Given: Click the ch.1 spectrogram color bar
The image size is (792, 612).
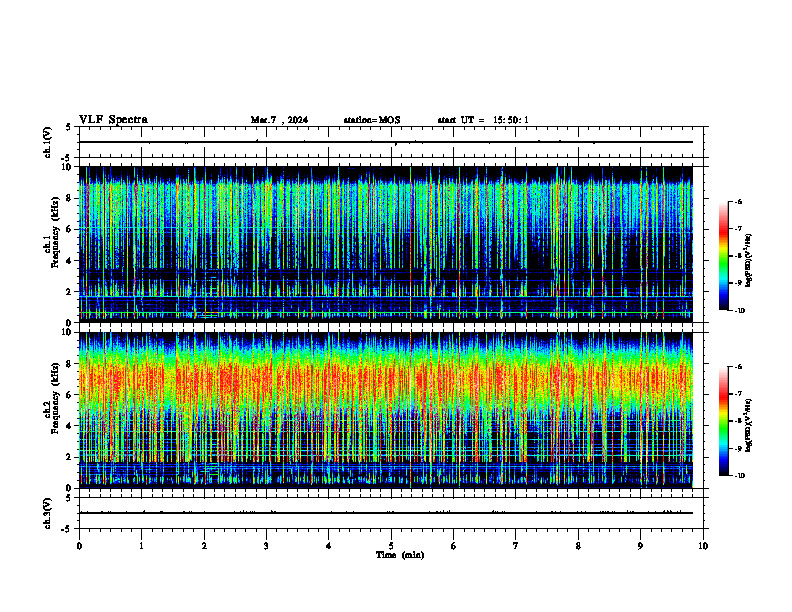Looking at the screenshot, I should 724,256.
